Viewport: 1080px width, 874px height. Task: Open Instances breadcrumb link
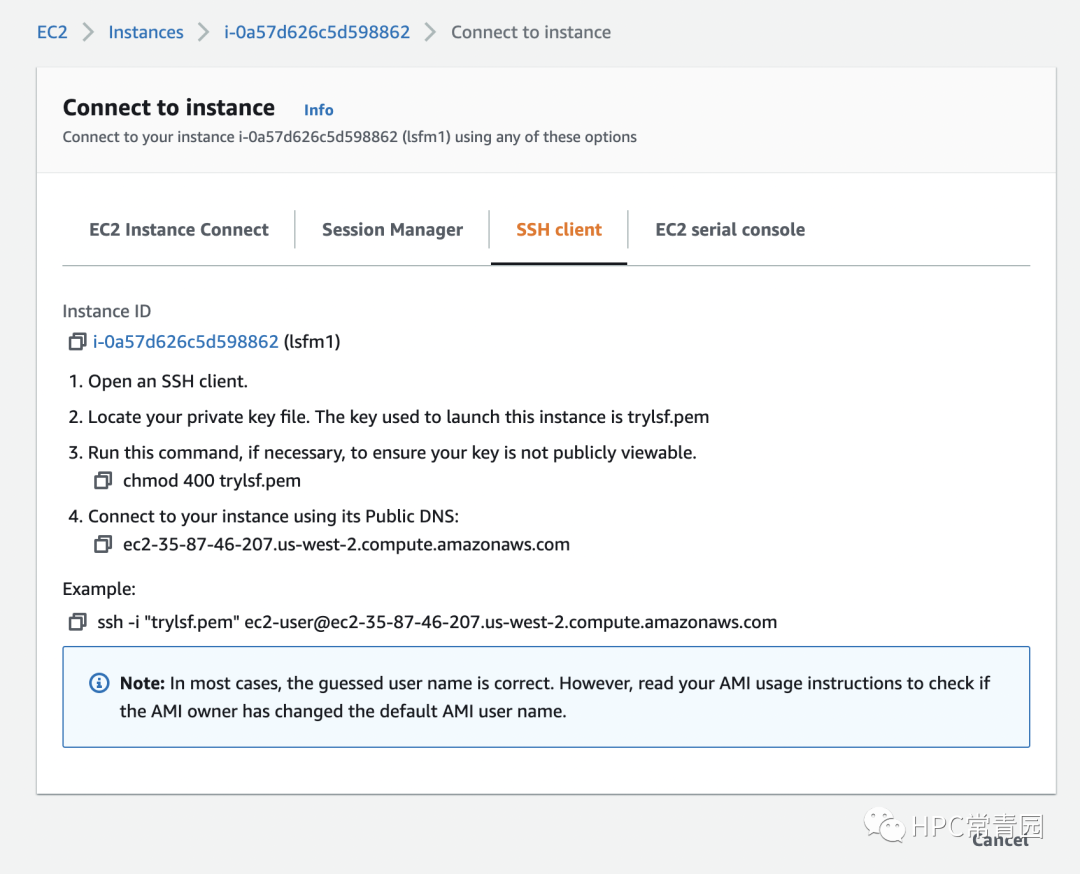click(146, 32)
